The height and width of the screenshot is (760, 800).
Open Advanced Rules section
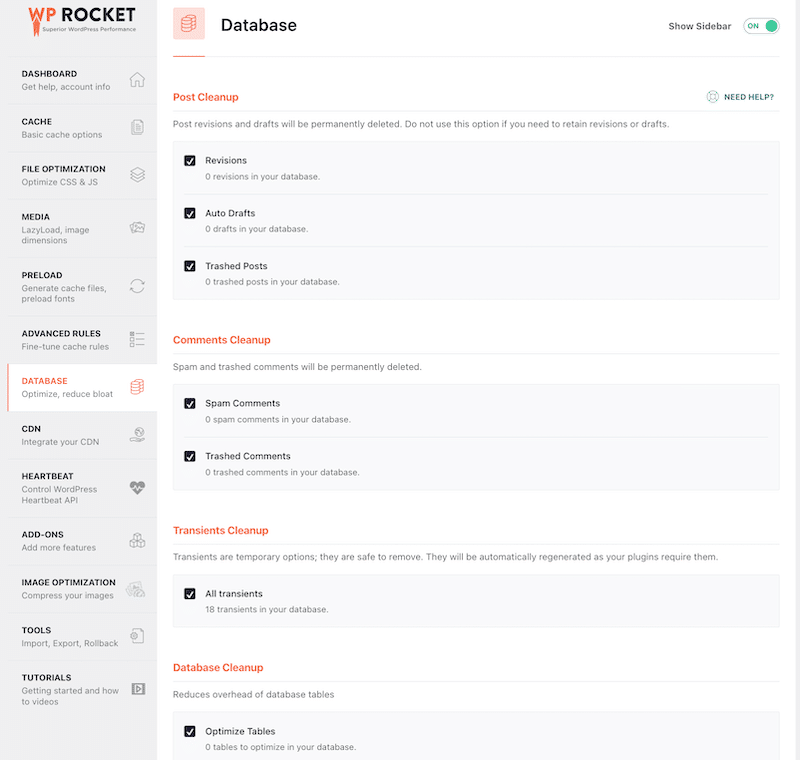click(82, 340)
